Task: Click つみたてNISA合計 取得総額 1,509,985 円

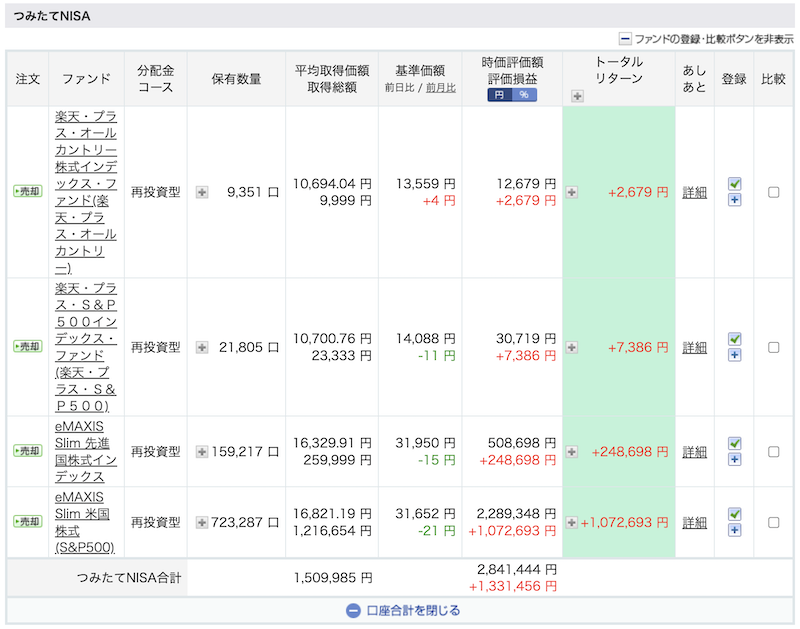Action: click(333, 577)
